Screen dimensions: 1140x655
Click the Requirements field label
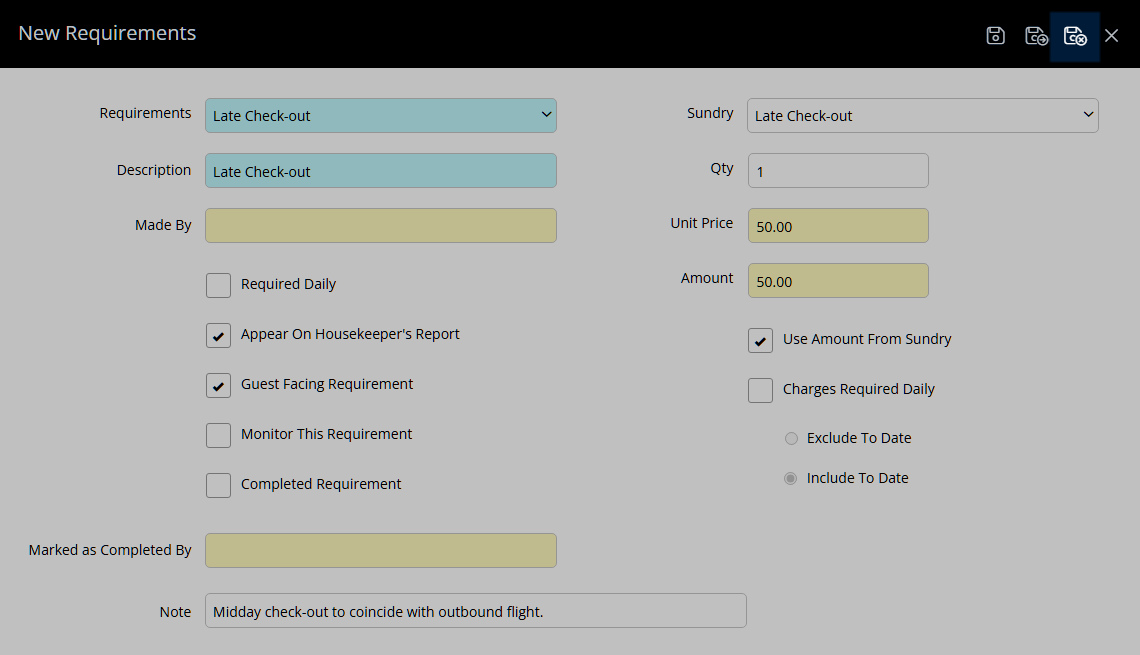tap(145, 113)
